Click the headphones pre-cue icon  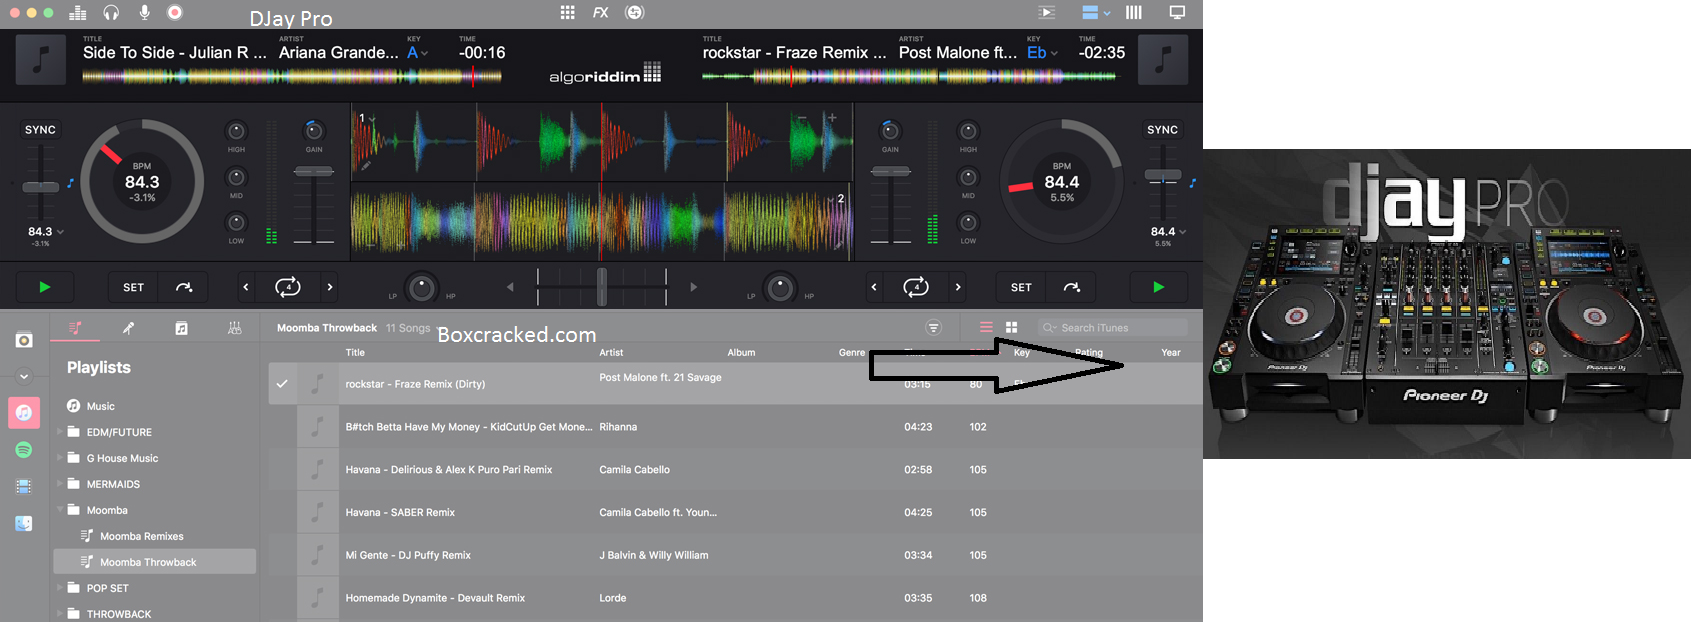[x=111, y=13]
